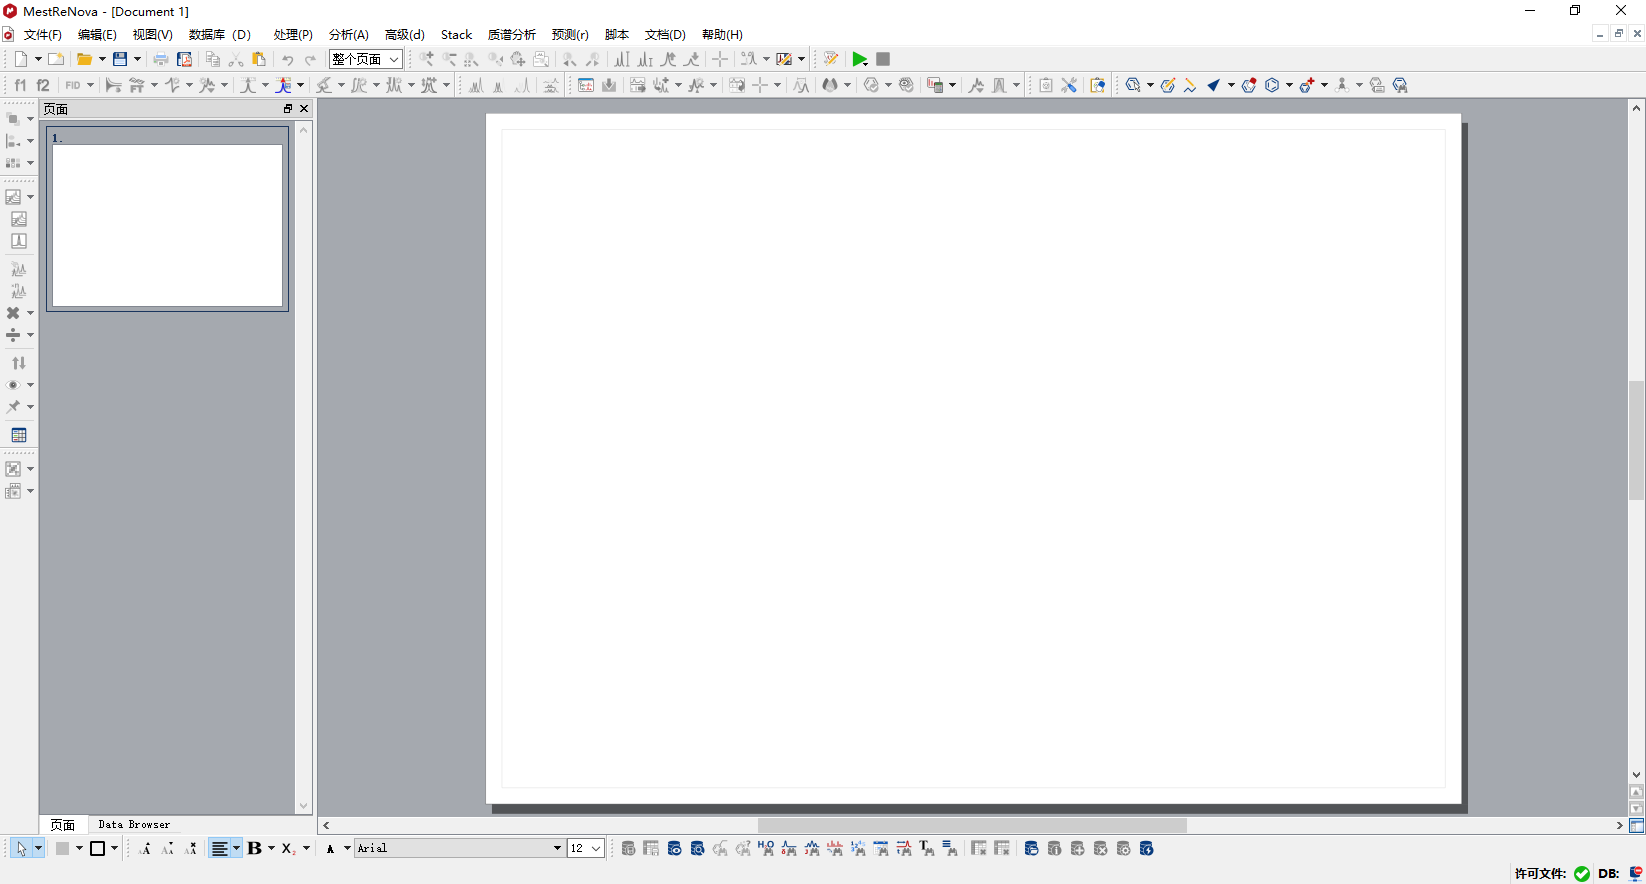Toggle Bold text formatting

[x=254, y=849]
